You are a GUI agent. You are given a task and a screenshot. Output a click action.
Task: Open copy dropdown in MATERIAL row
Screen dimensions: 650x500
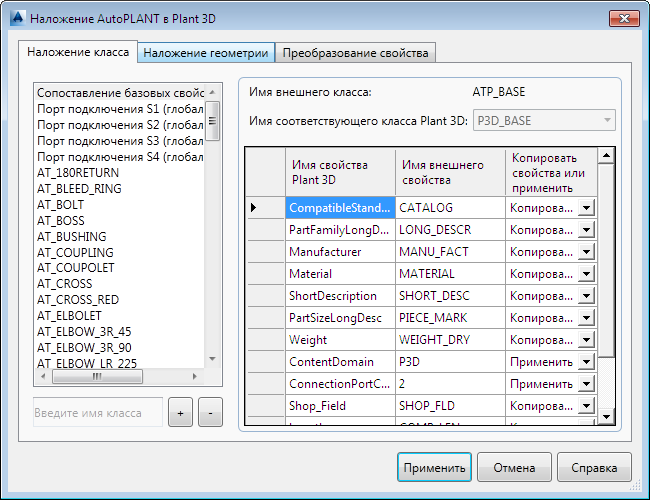587,274
